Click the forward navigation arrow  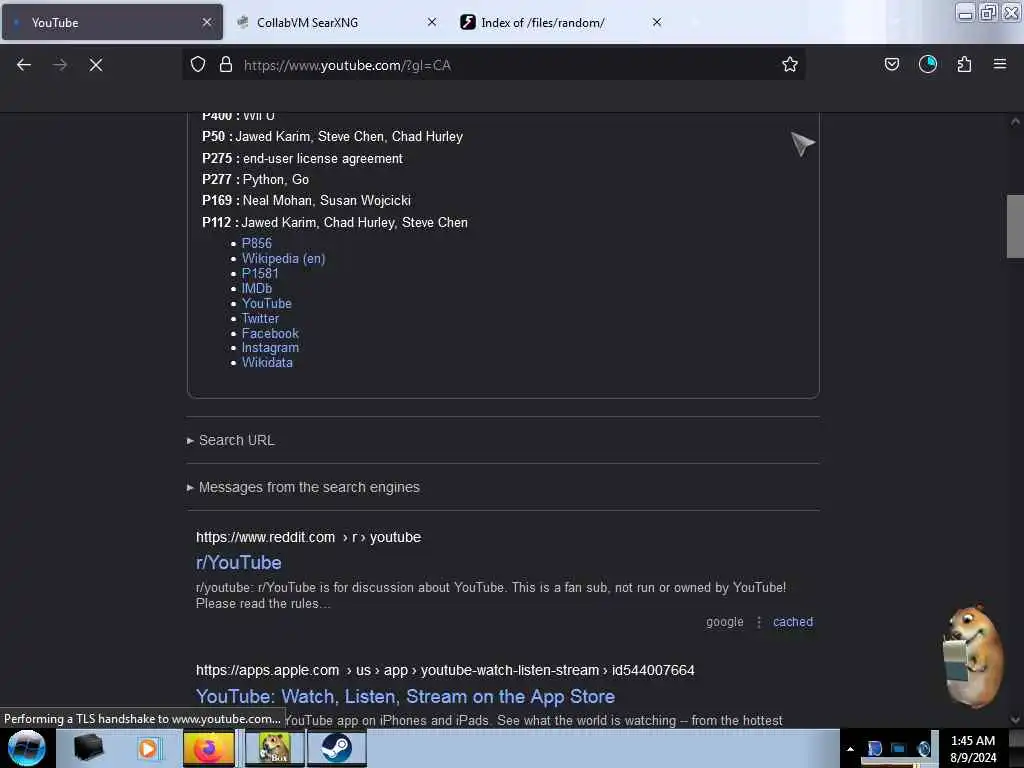pos(60,65)
